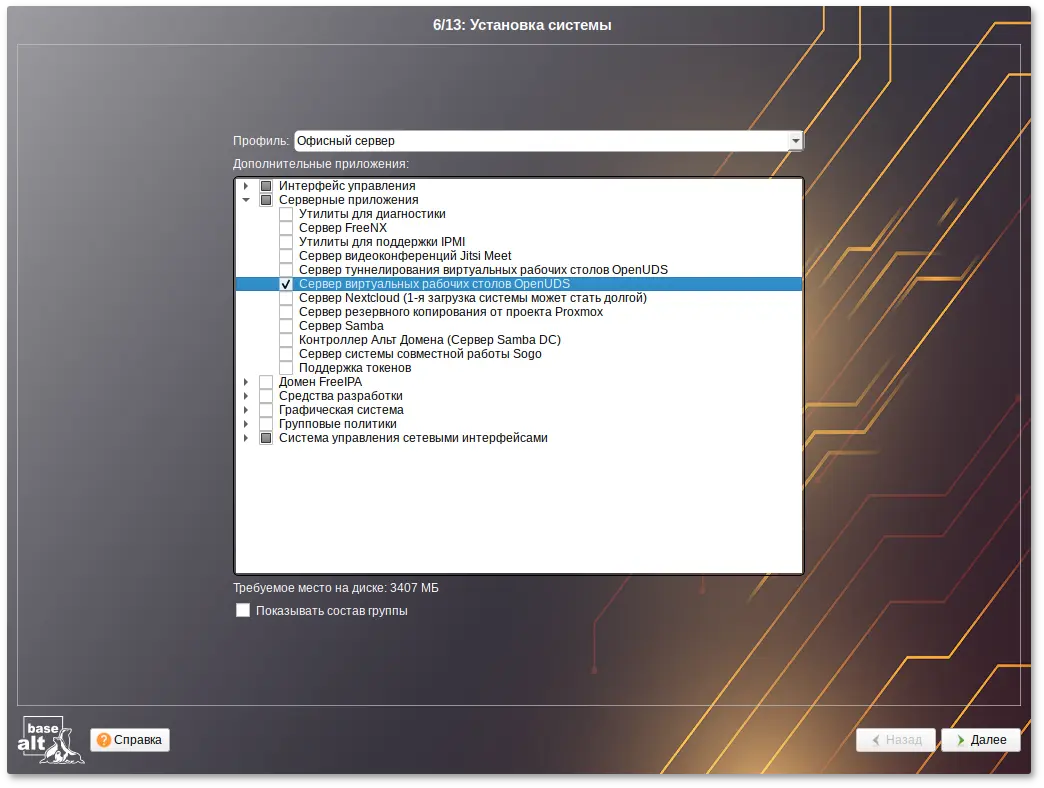Collapse the Серверные приложения group
Viewport: 1044px width, 788px height.
click(247, 199)
